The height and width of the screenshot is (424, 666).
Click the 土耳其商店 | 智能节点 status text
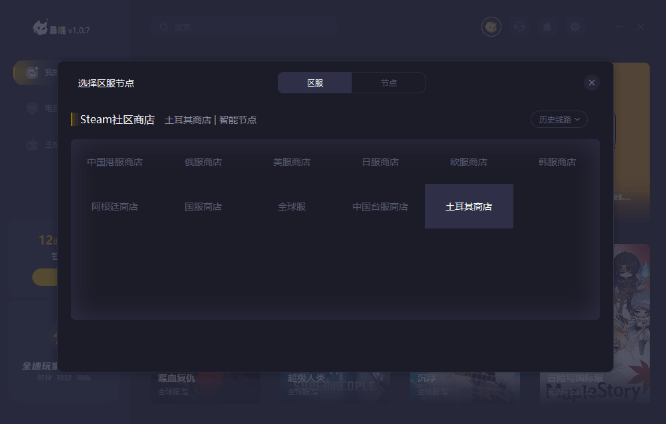(x=210, y=120)
